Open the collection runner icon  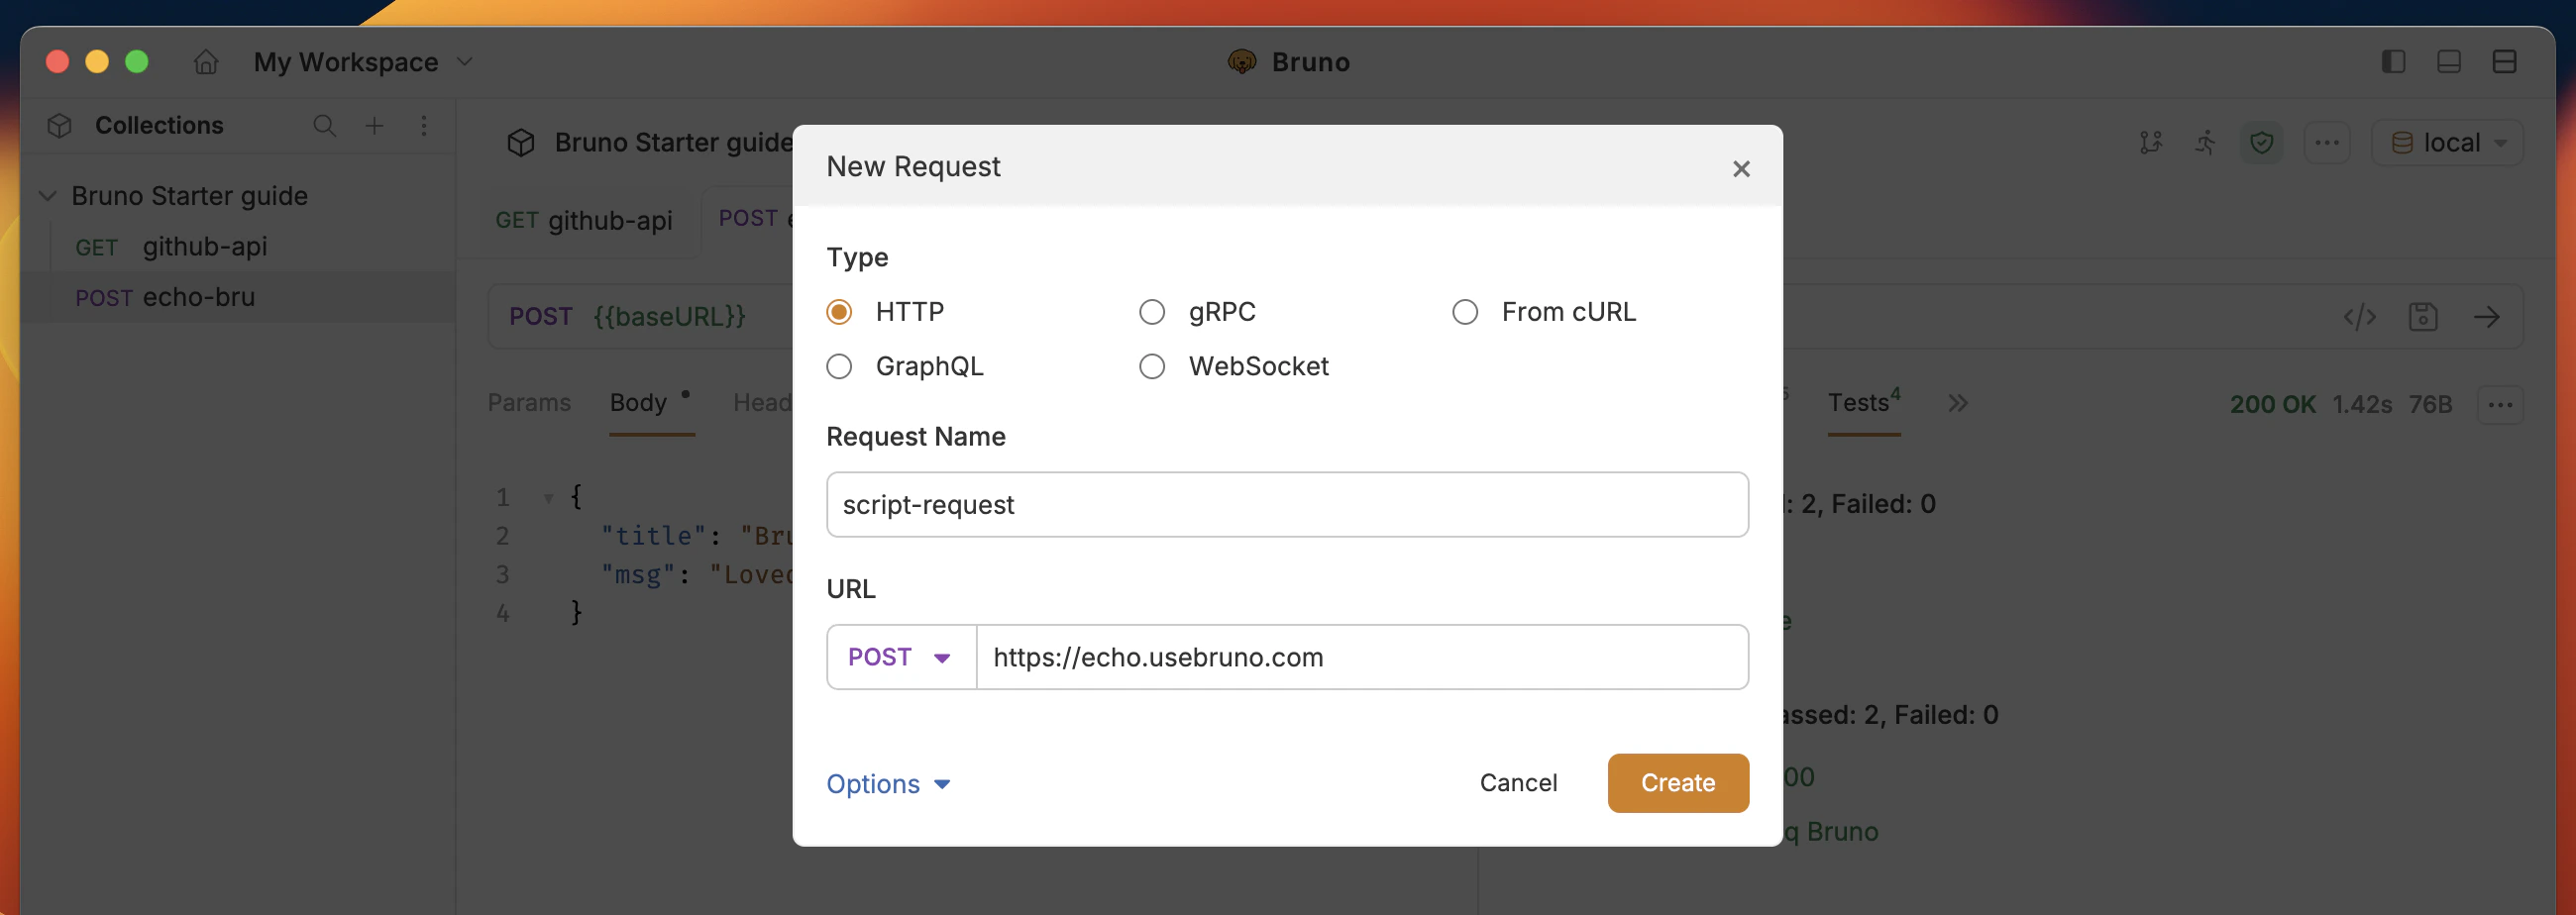(x=2205, y=142)
